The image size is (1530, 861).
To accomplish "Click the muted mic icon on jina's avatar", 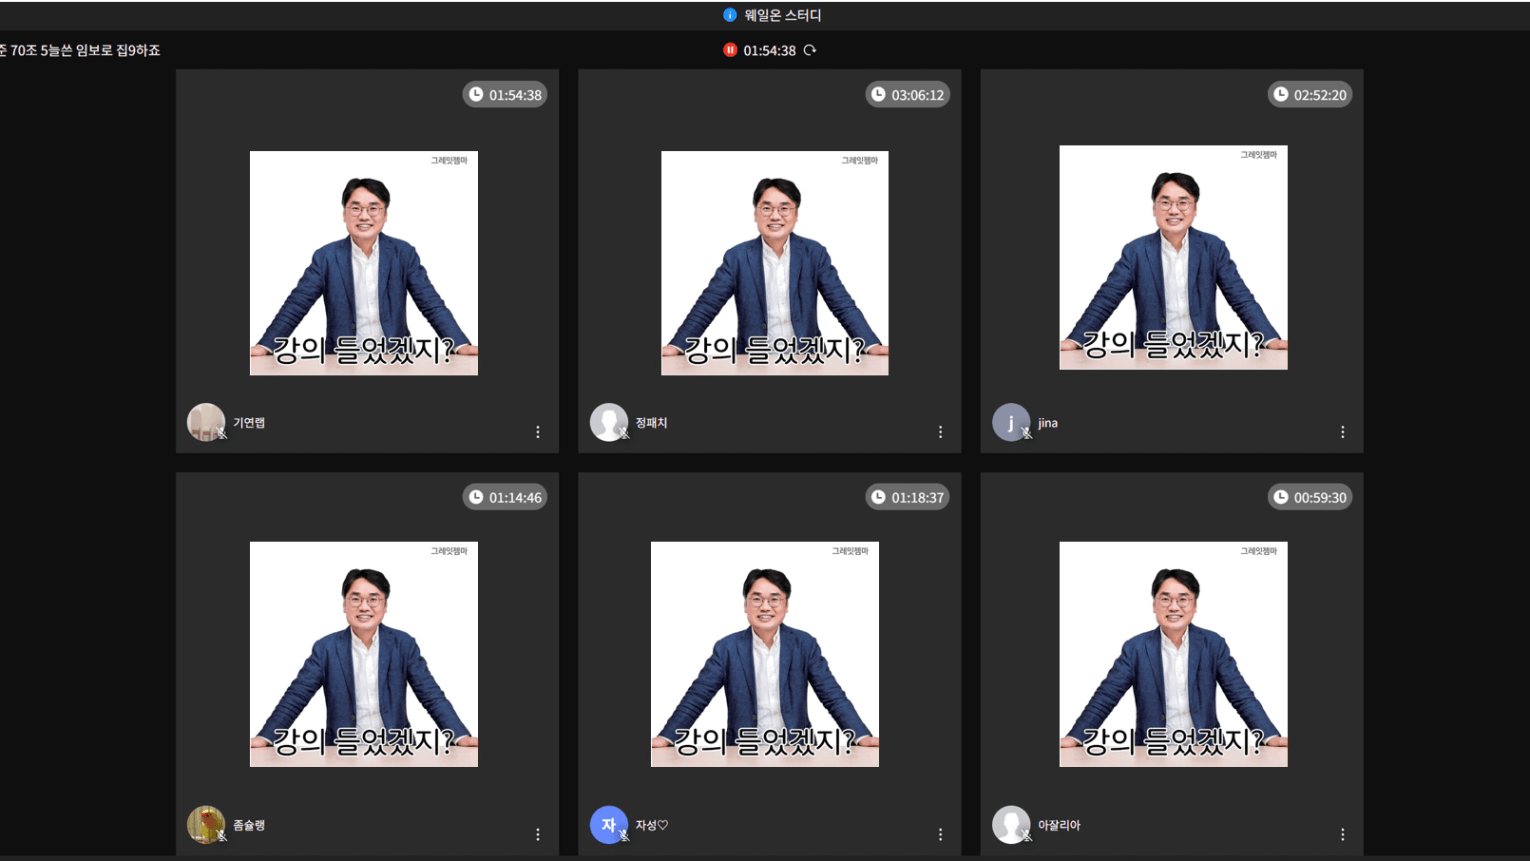I will pyautogui.click(x=1026, y=433).
